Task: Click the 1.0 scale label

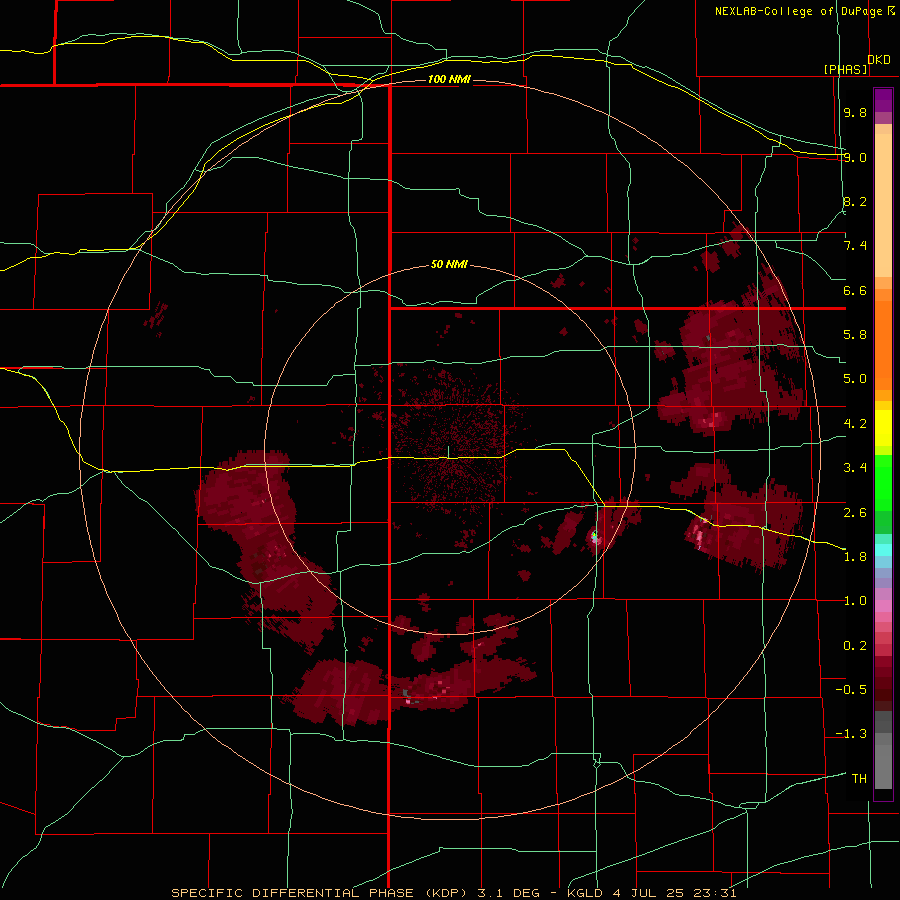Action: click(x=855, y=601)
